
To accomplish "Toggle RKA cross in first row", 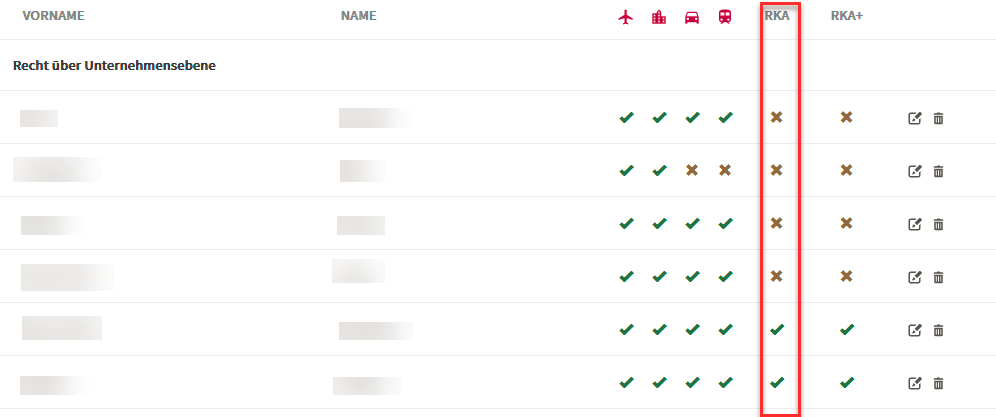I will 776,117.
